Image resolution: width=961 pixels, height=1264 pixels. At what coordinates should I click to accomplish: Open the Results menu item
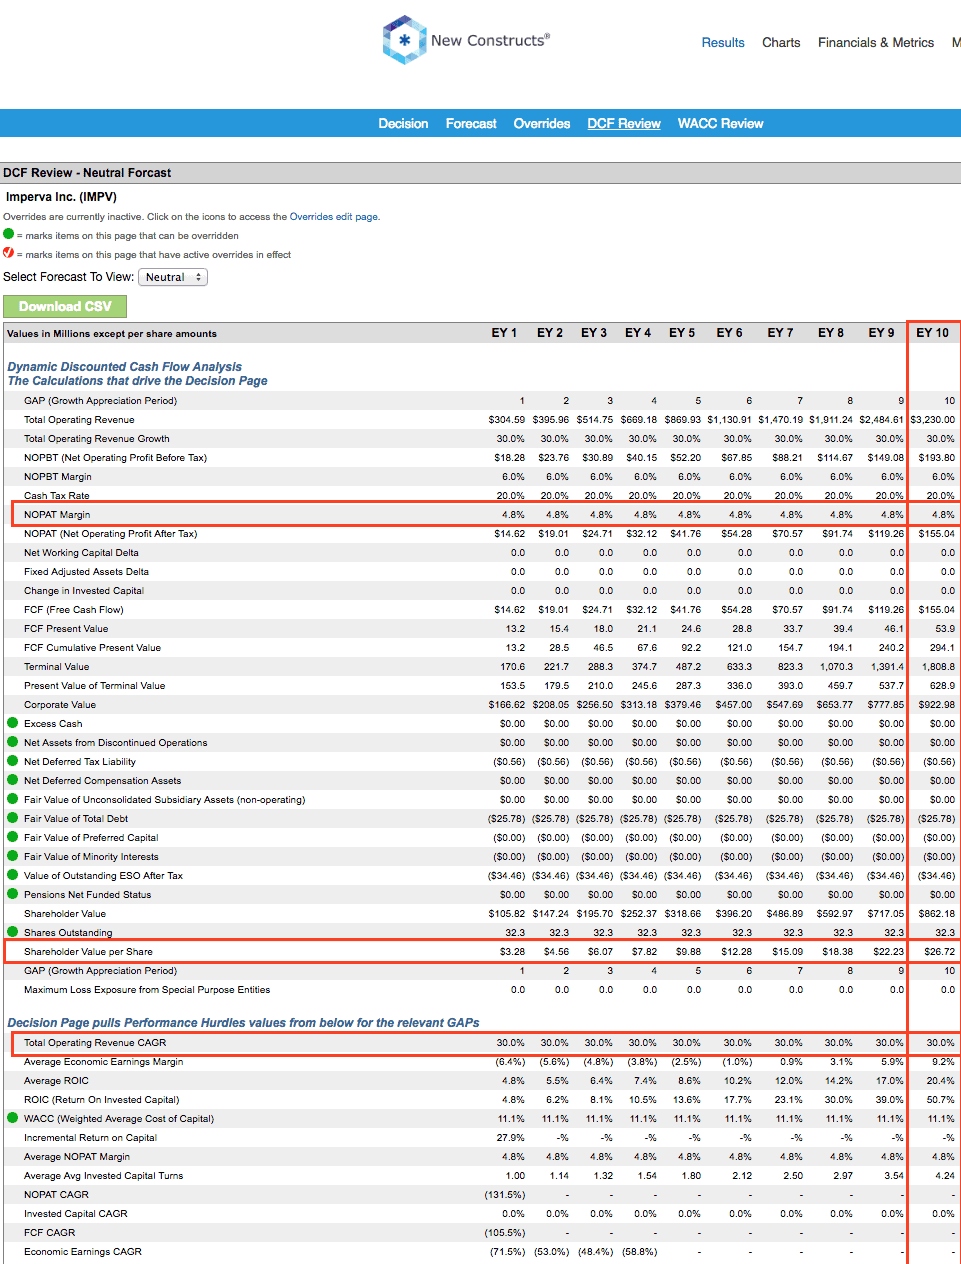point(723,42)
